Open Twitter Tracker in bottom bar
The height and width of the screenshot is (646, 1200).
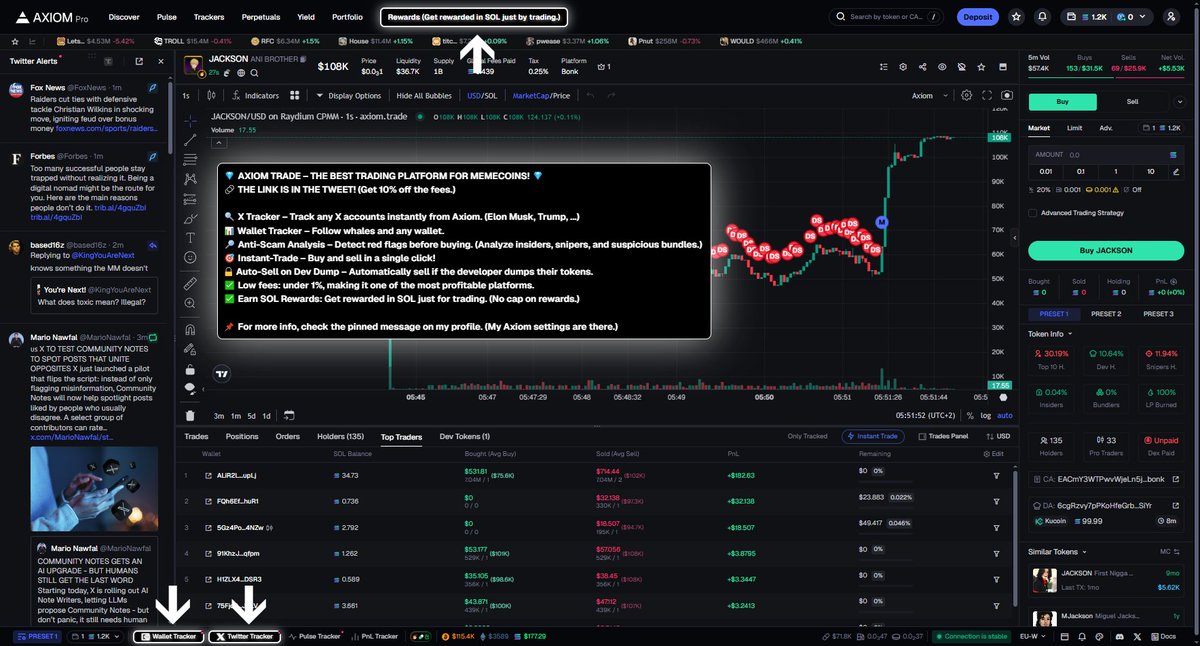coord(245,636)
